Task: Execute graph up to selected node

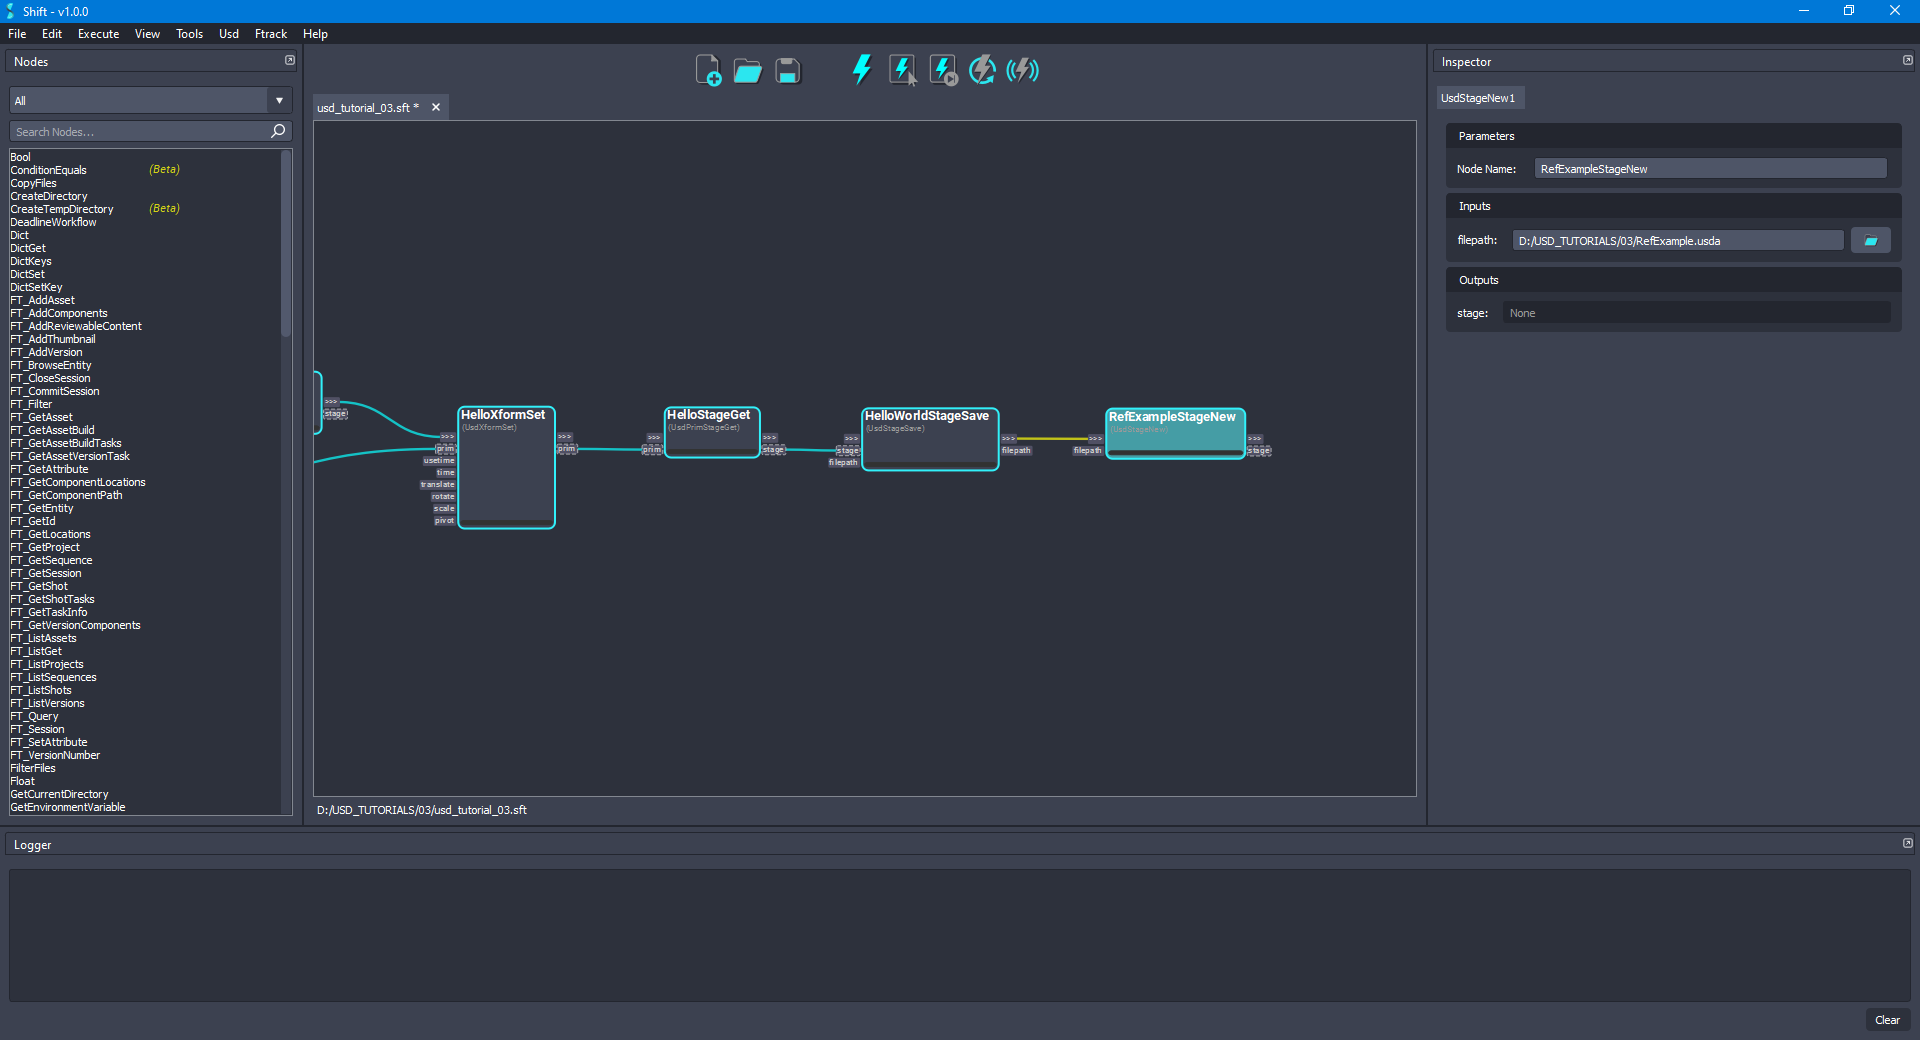Action: [942, 70]
